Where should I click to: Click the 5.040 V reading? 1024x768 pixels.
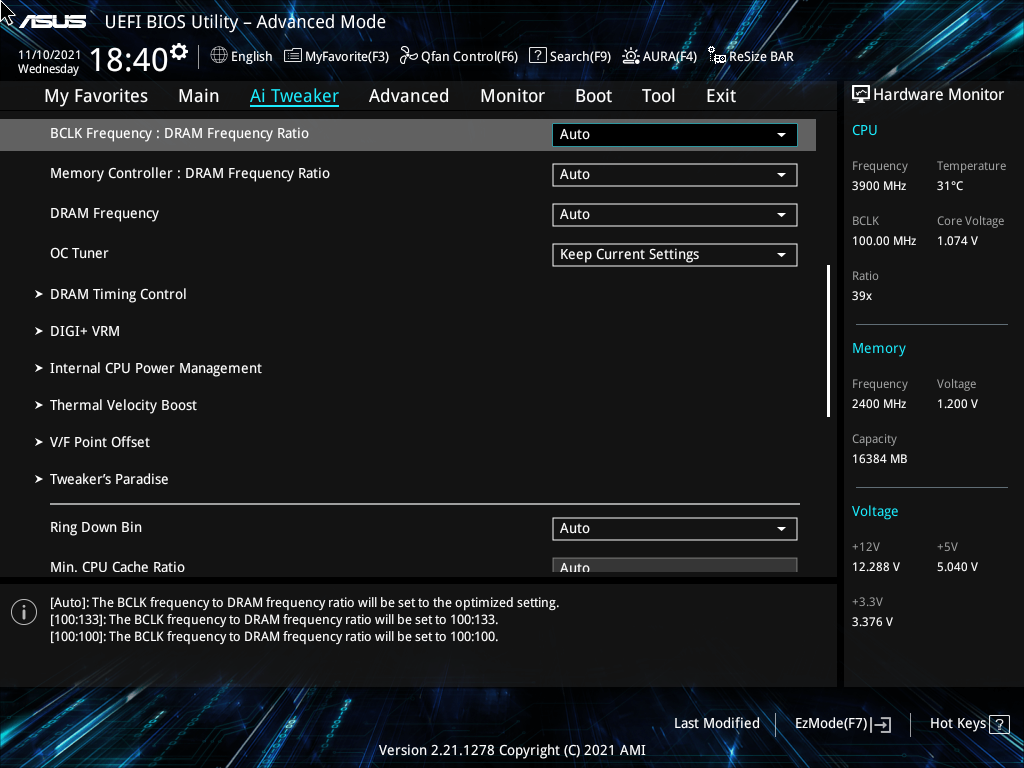(x=957, y=567)
